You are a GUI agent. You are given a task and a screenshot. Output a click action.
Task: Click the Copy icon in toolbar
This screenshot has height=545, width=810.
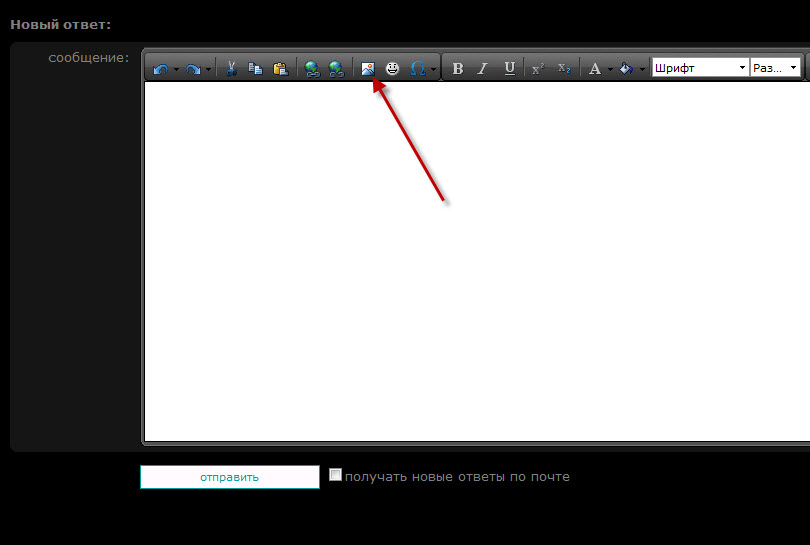click(x=255, y=69)
